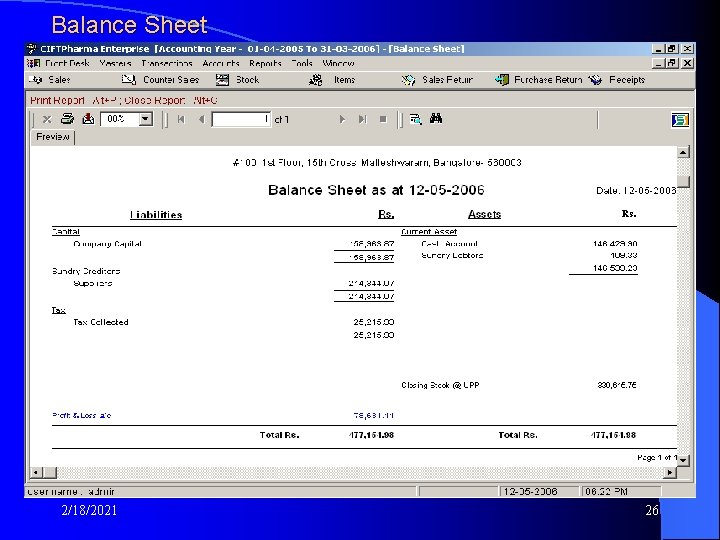Click the Sundry Creditors heading
This screenshot has width=720, height=540.
86,271
